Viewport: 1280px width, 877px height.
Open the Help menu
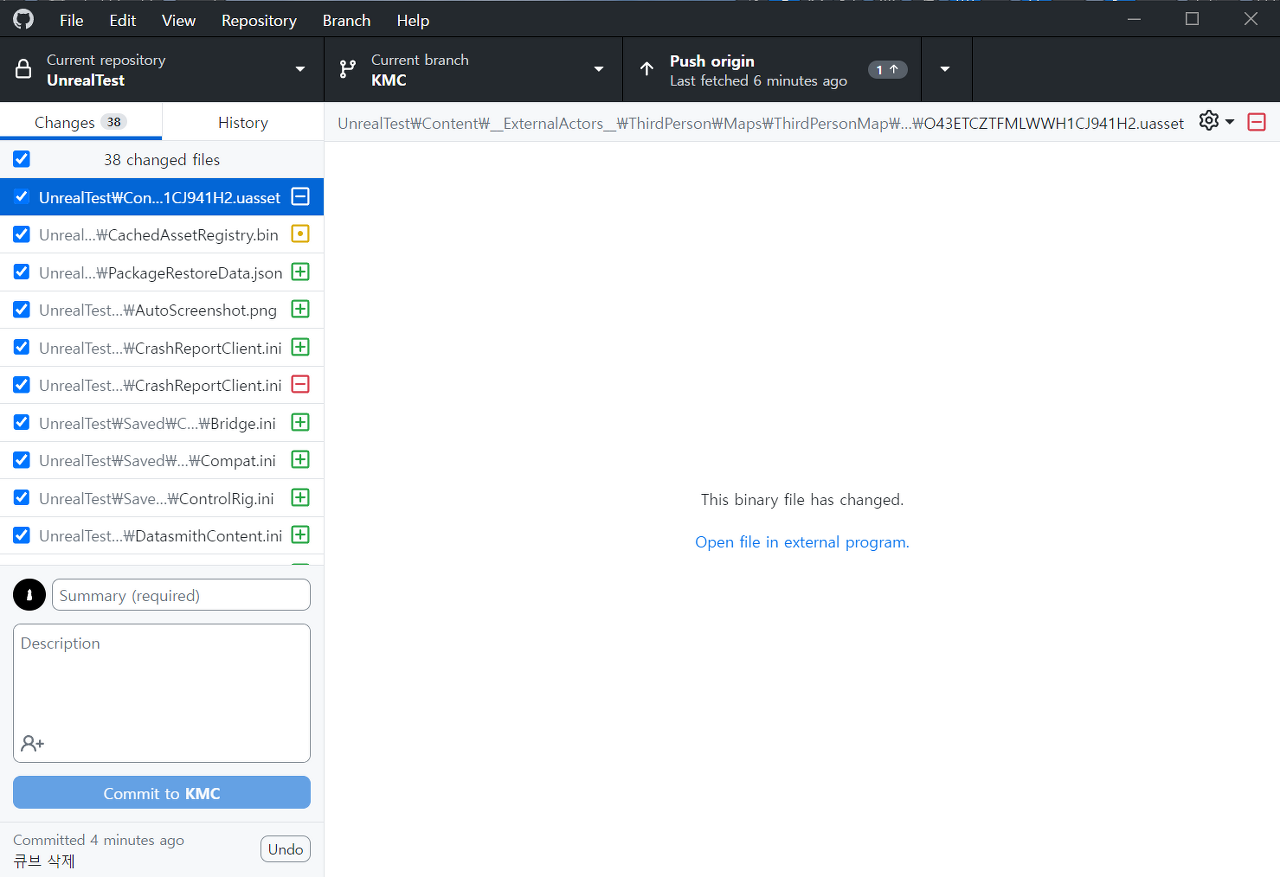click(x=413, y=20)
